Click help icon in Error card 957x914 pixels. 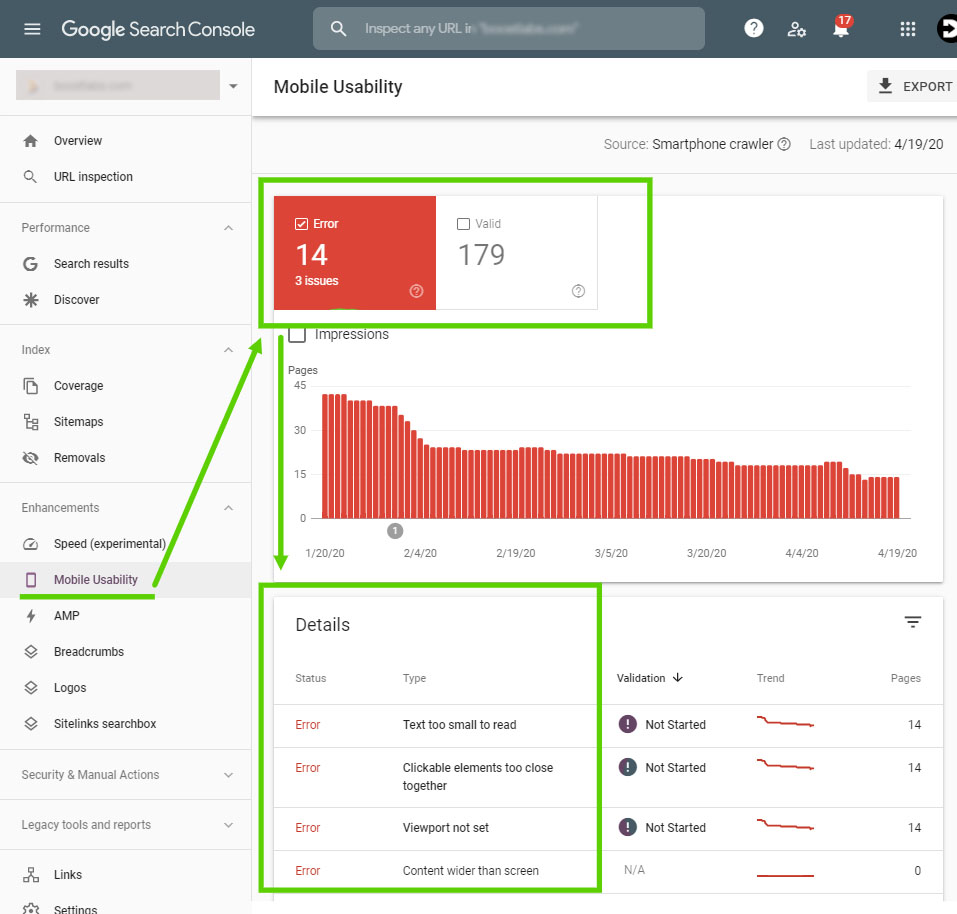point(416,291)
